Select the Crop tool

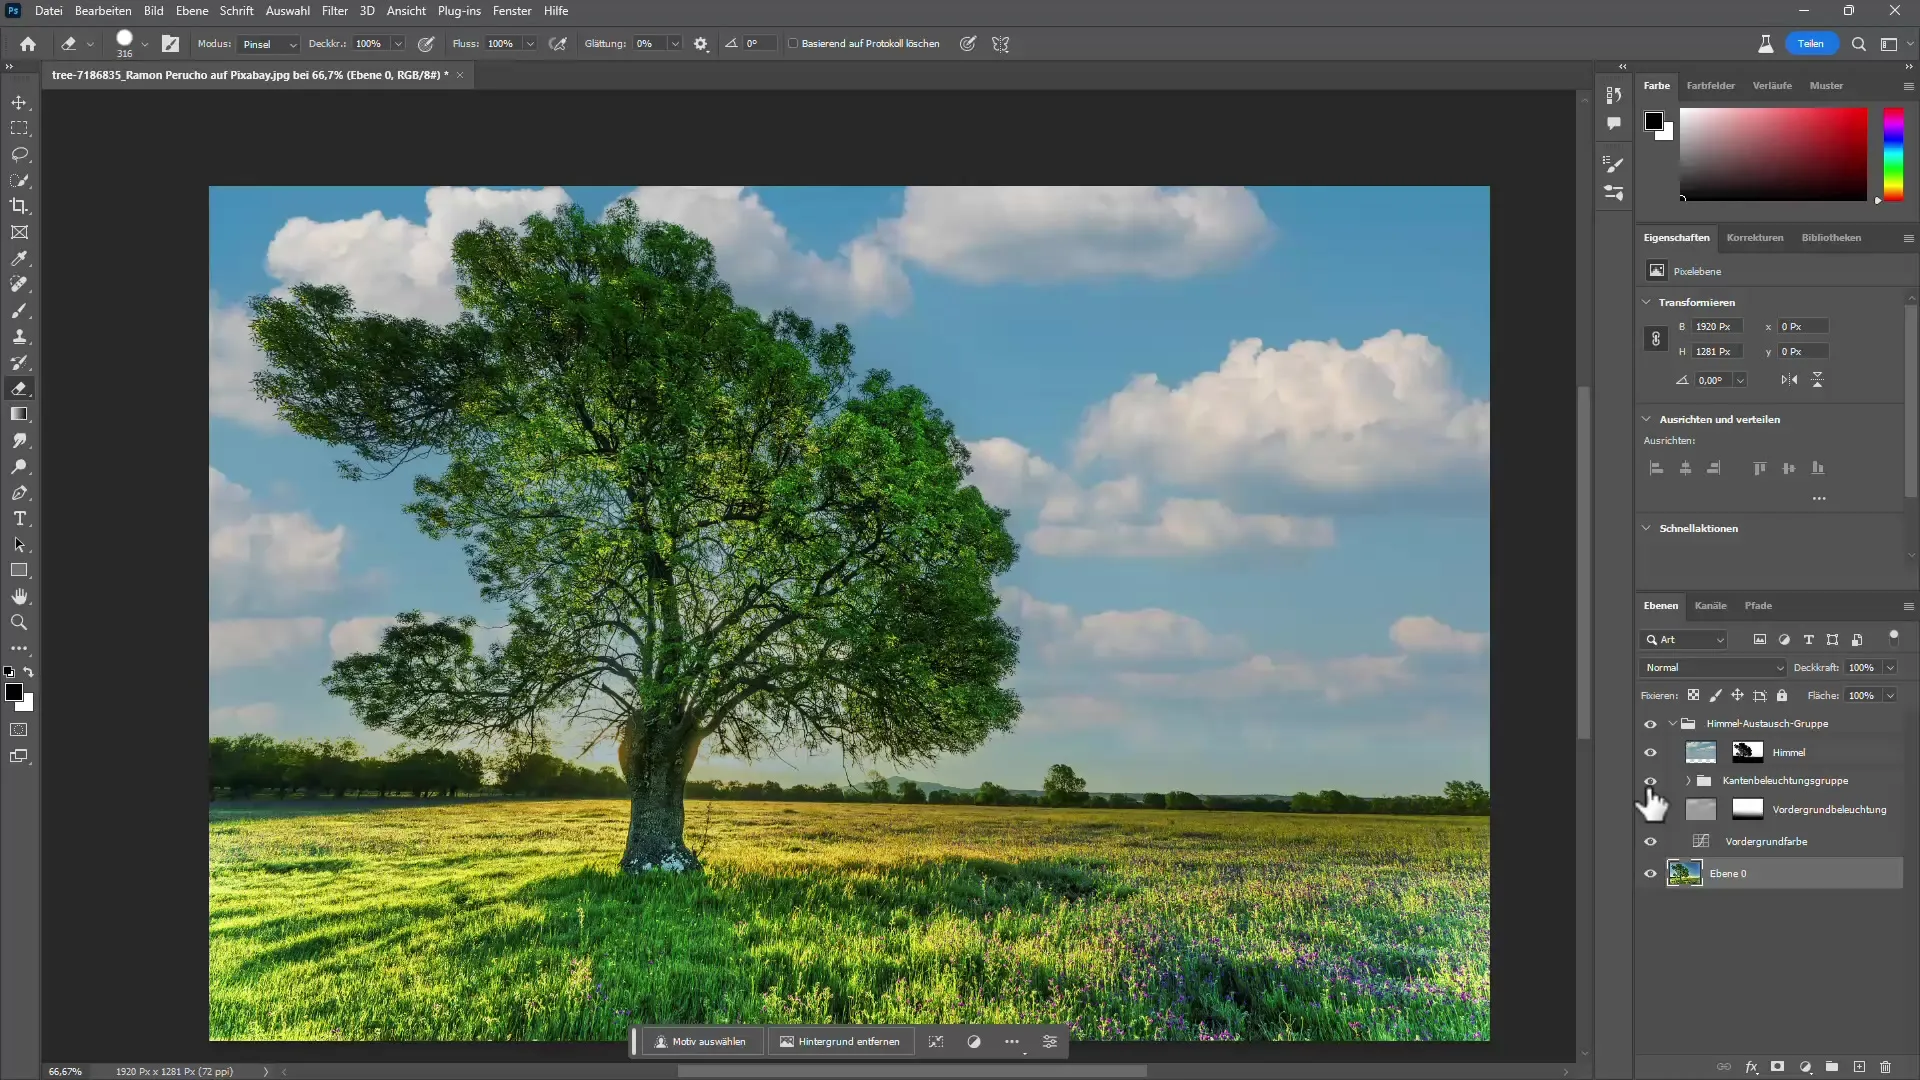click(x=20, y=207)
